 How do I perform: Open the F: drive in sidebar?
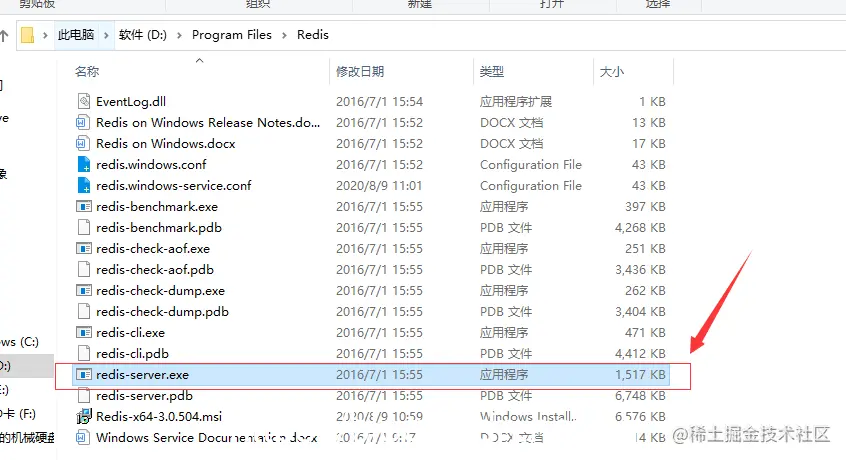[18, 414]
